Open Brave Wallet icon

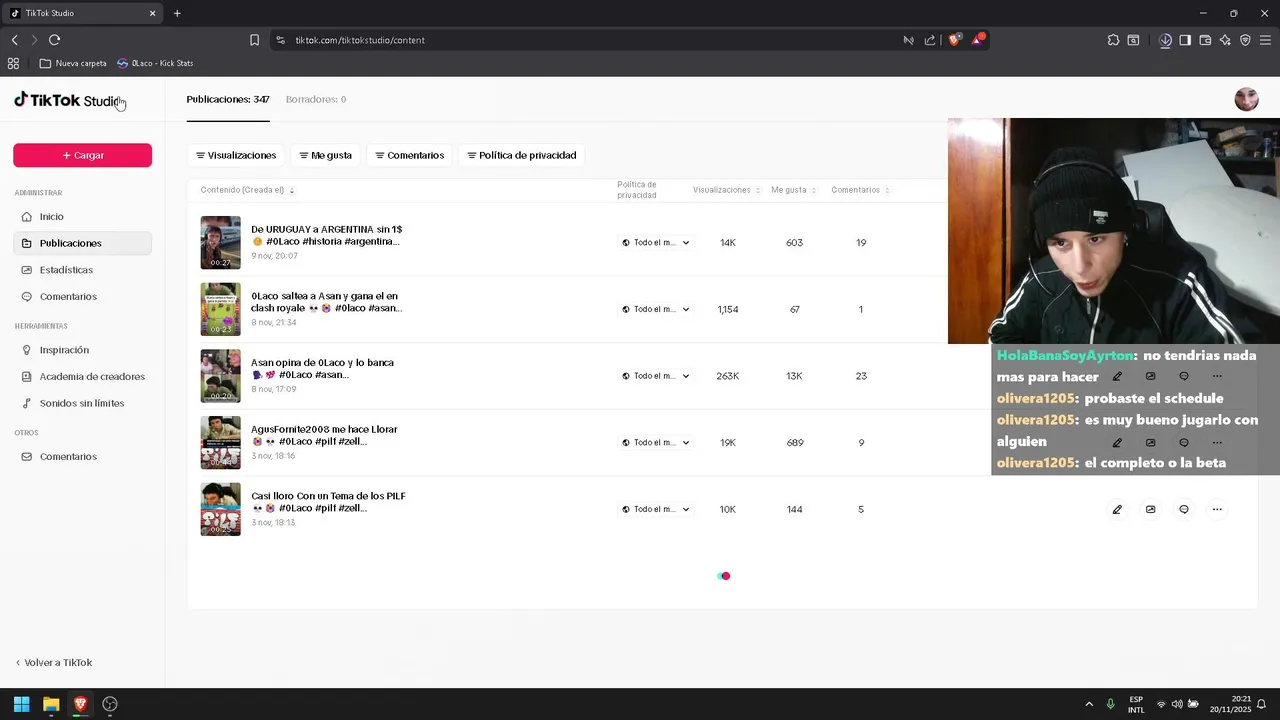click(1205, 40)
